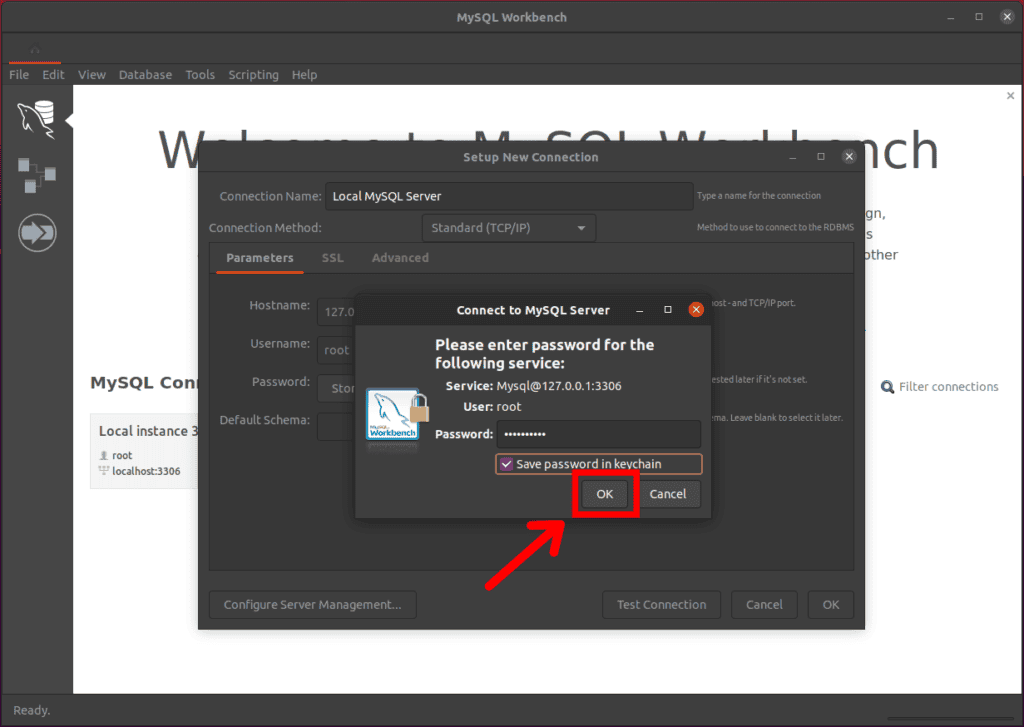Confirm password with OK in Connect dialog

(605, 494)
